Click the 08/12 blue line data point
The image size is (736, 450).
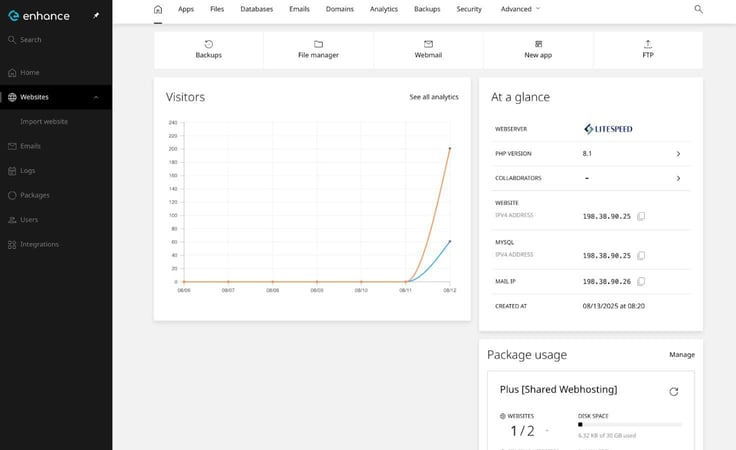point(450,242)
